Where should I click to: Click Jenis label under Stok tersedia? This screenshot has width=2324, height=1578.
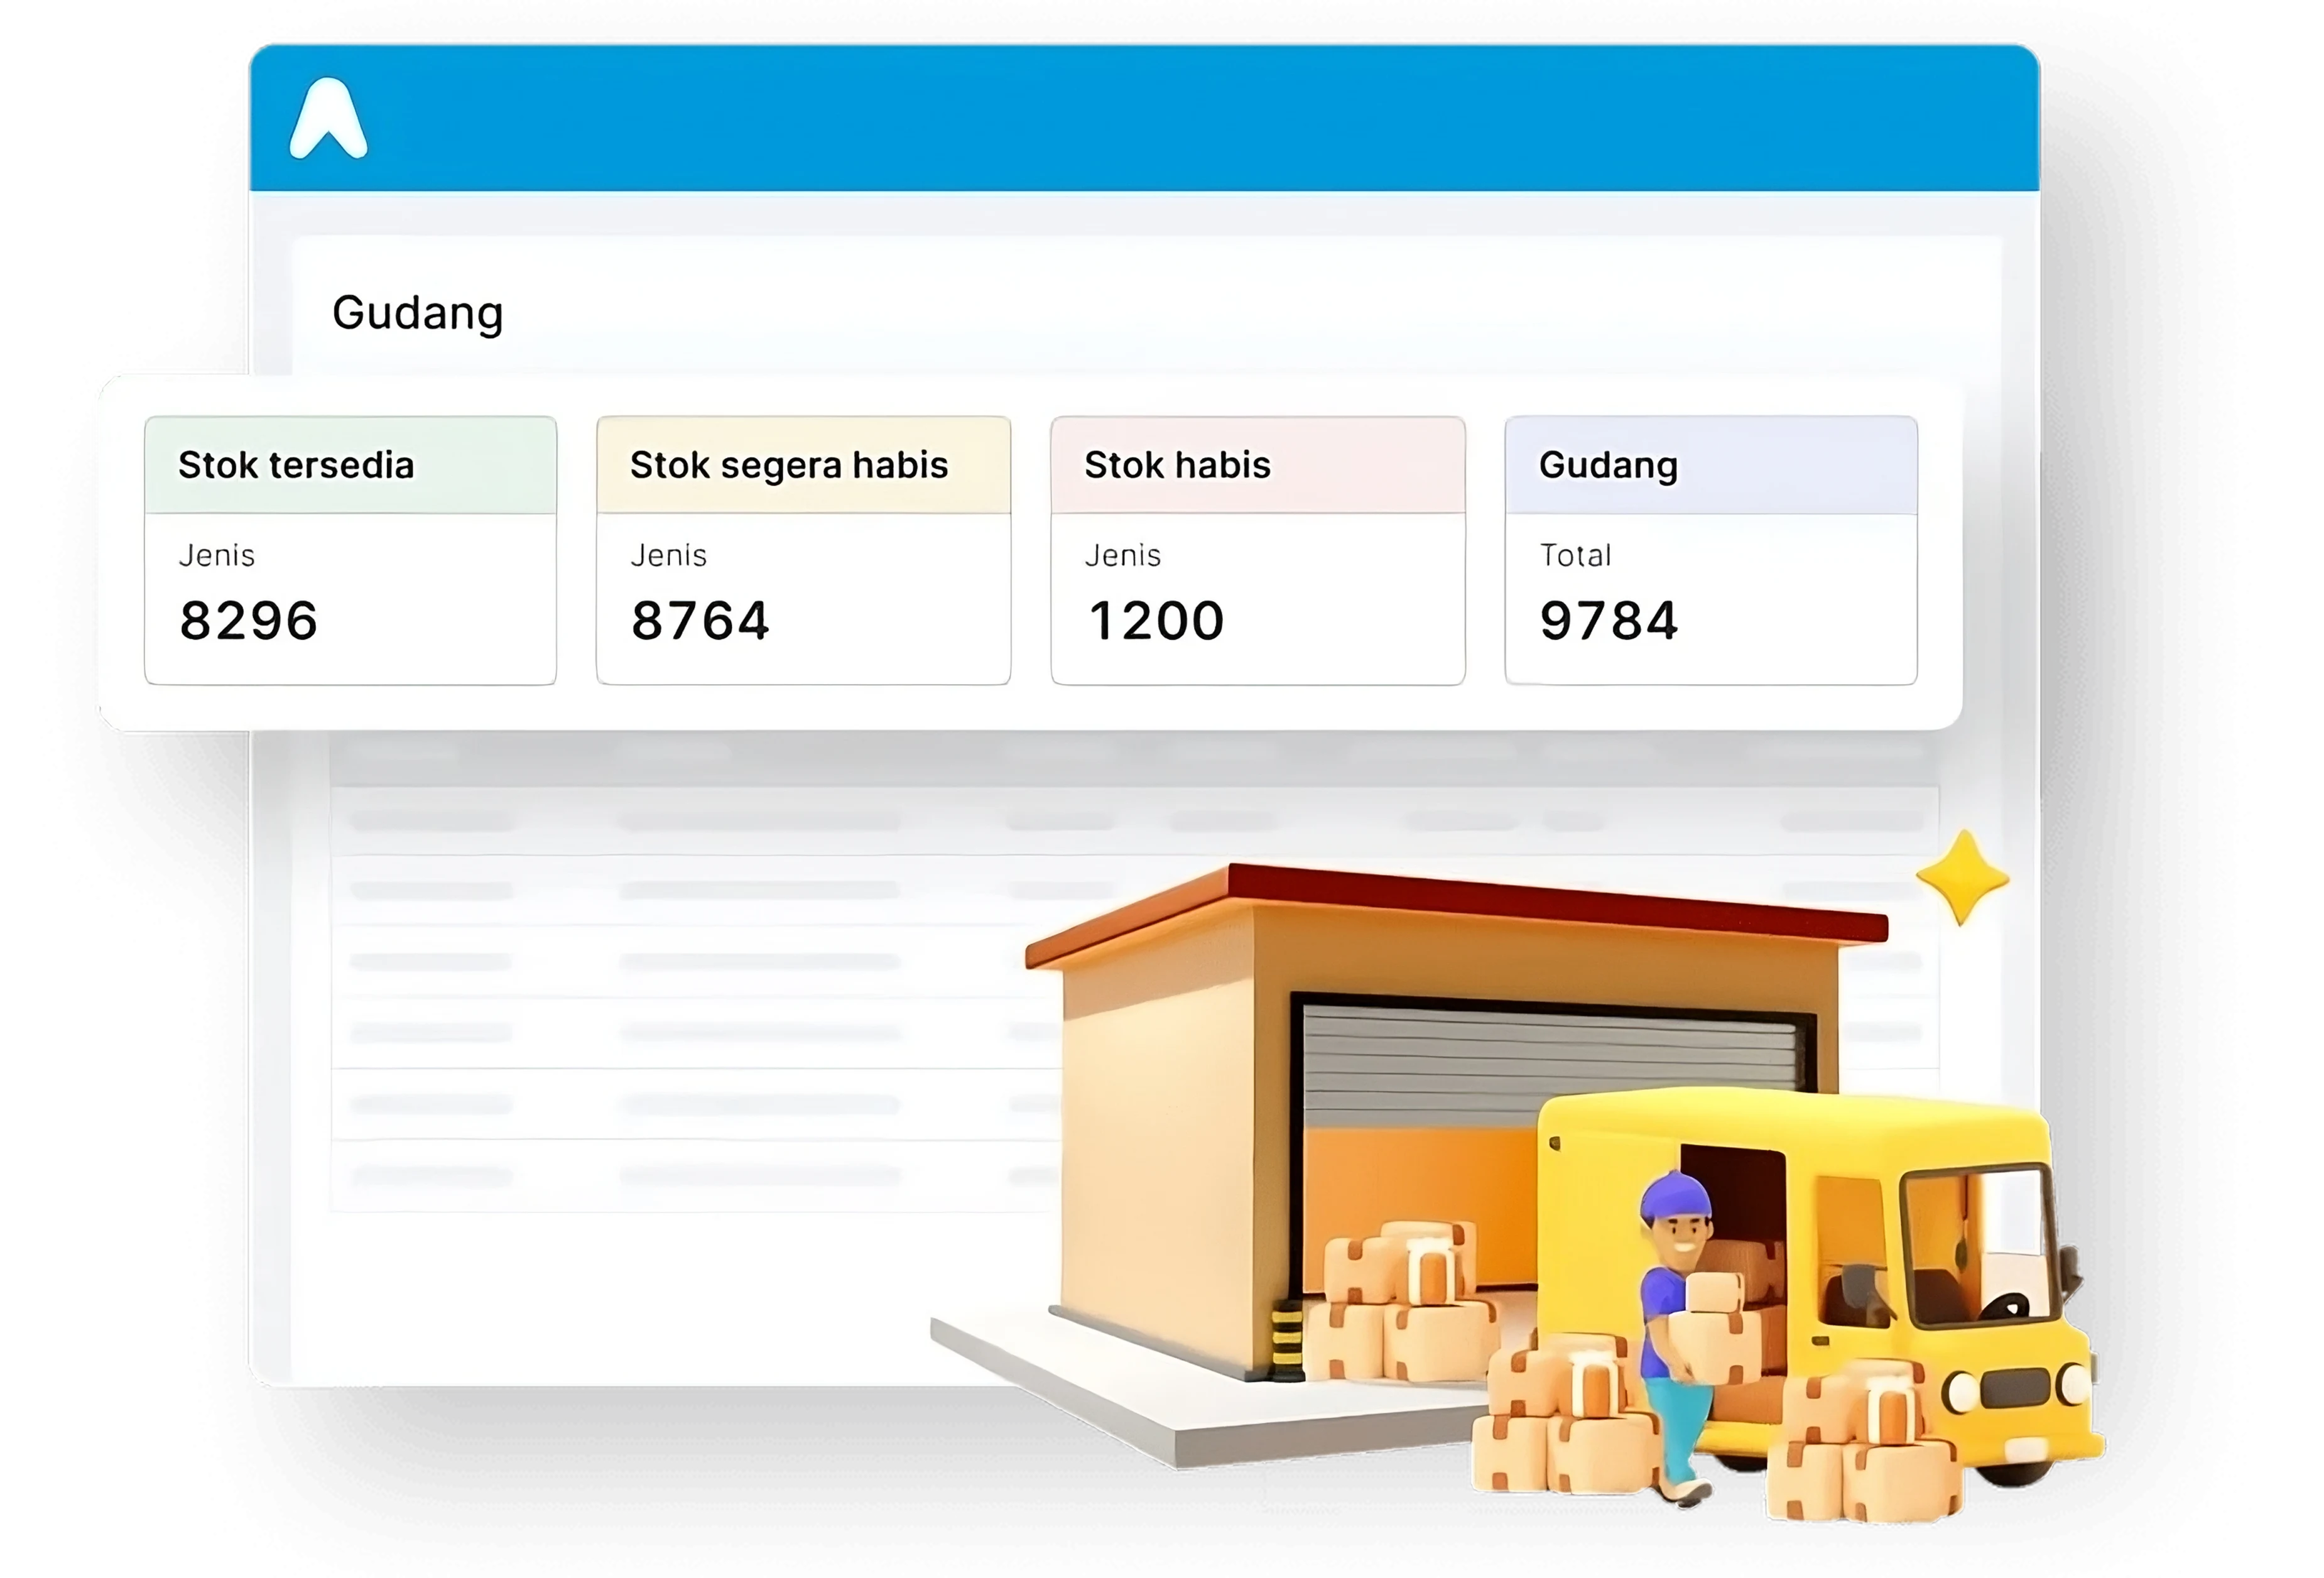pyautogui.click(x=217, y=555)
